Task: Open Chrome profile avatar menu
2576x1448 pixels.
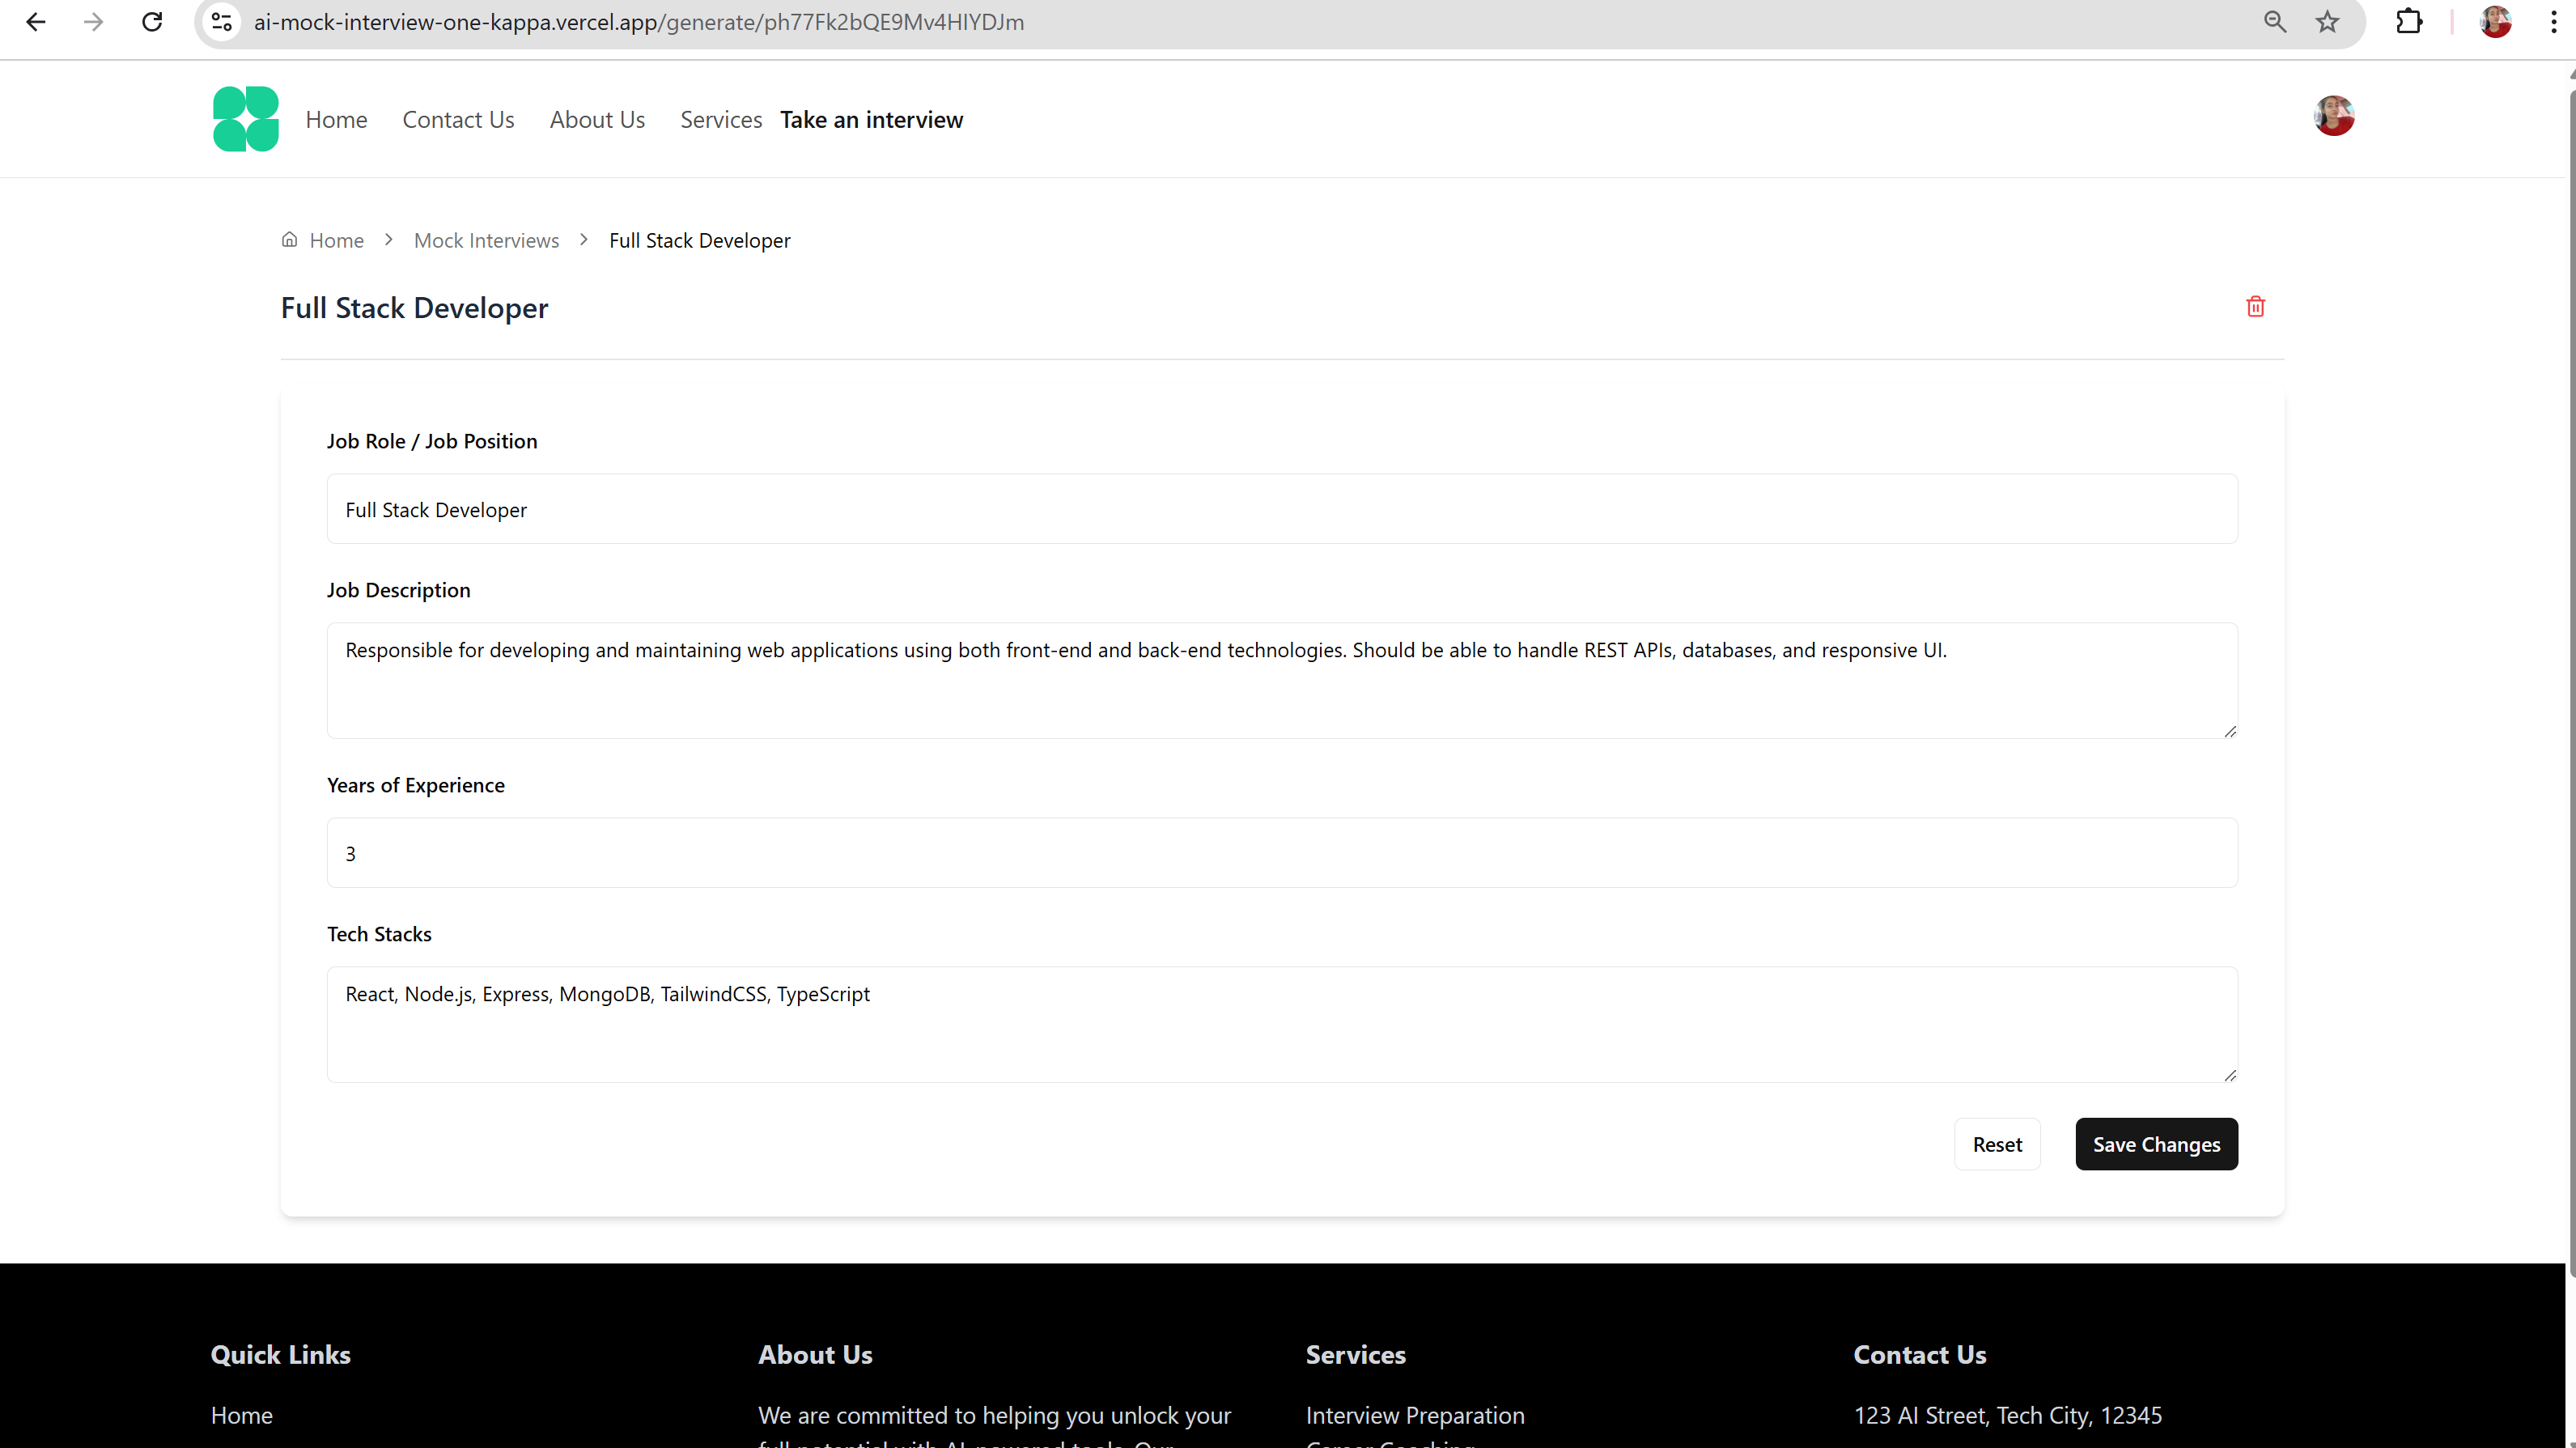Action: click(2495, 22)
